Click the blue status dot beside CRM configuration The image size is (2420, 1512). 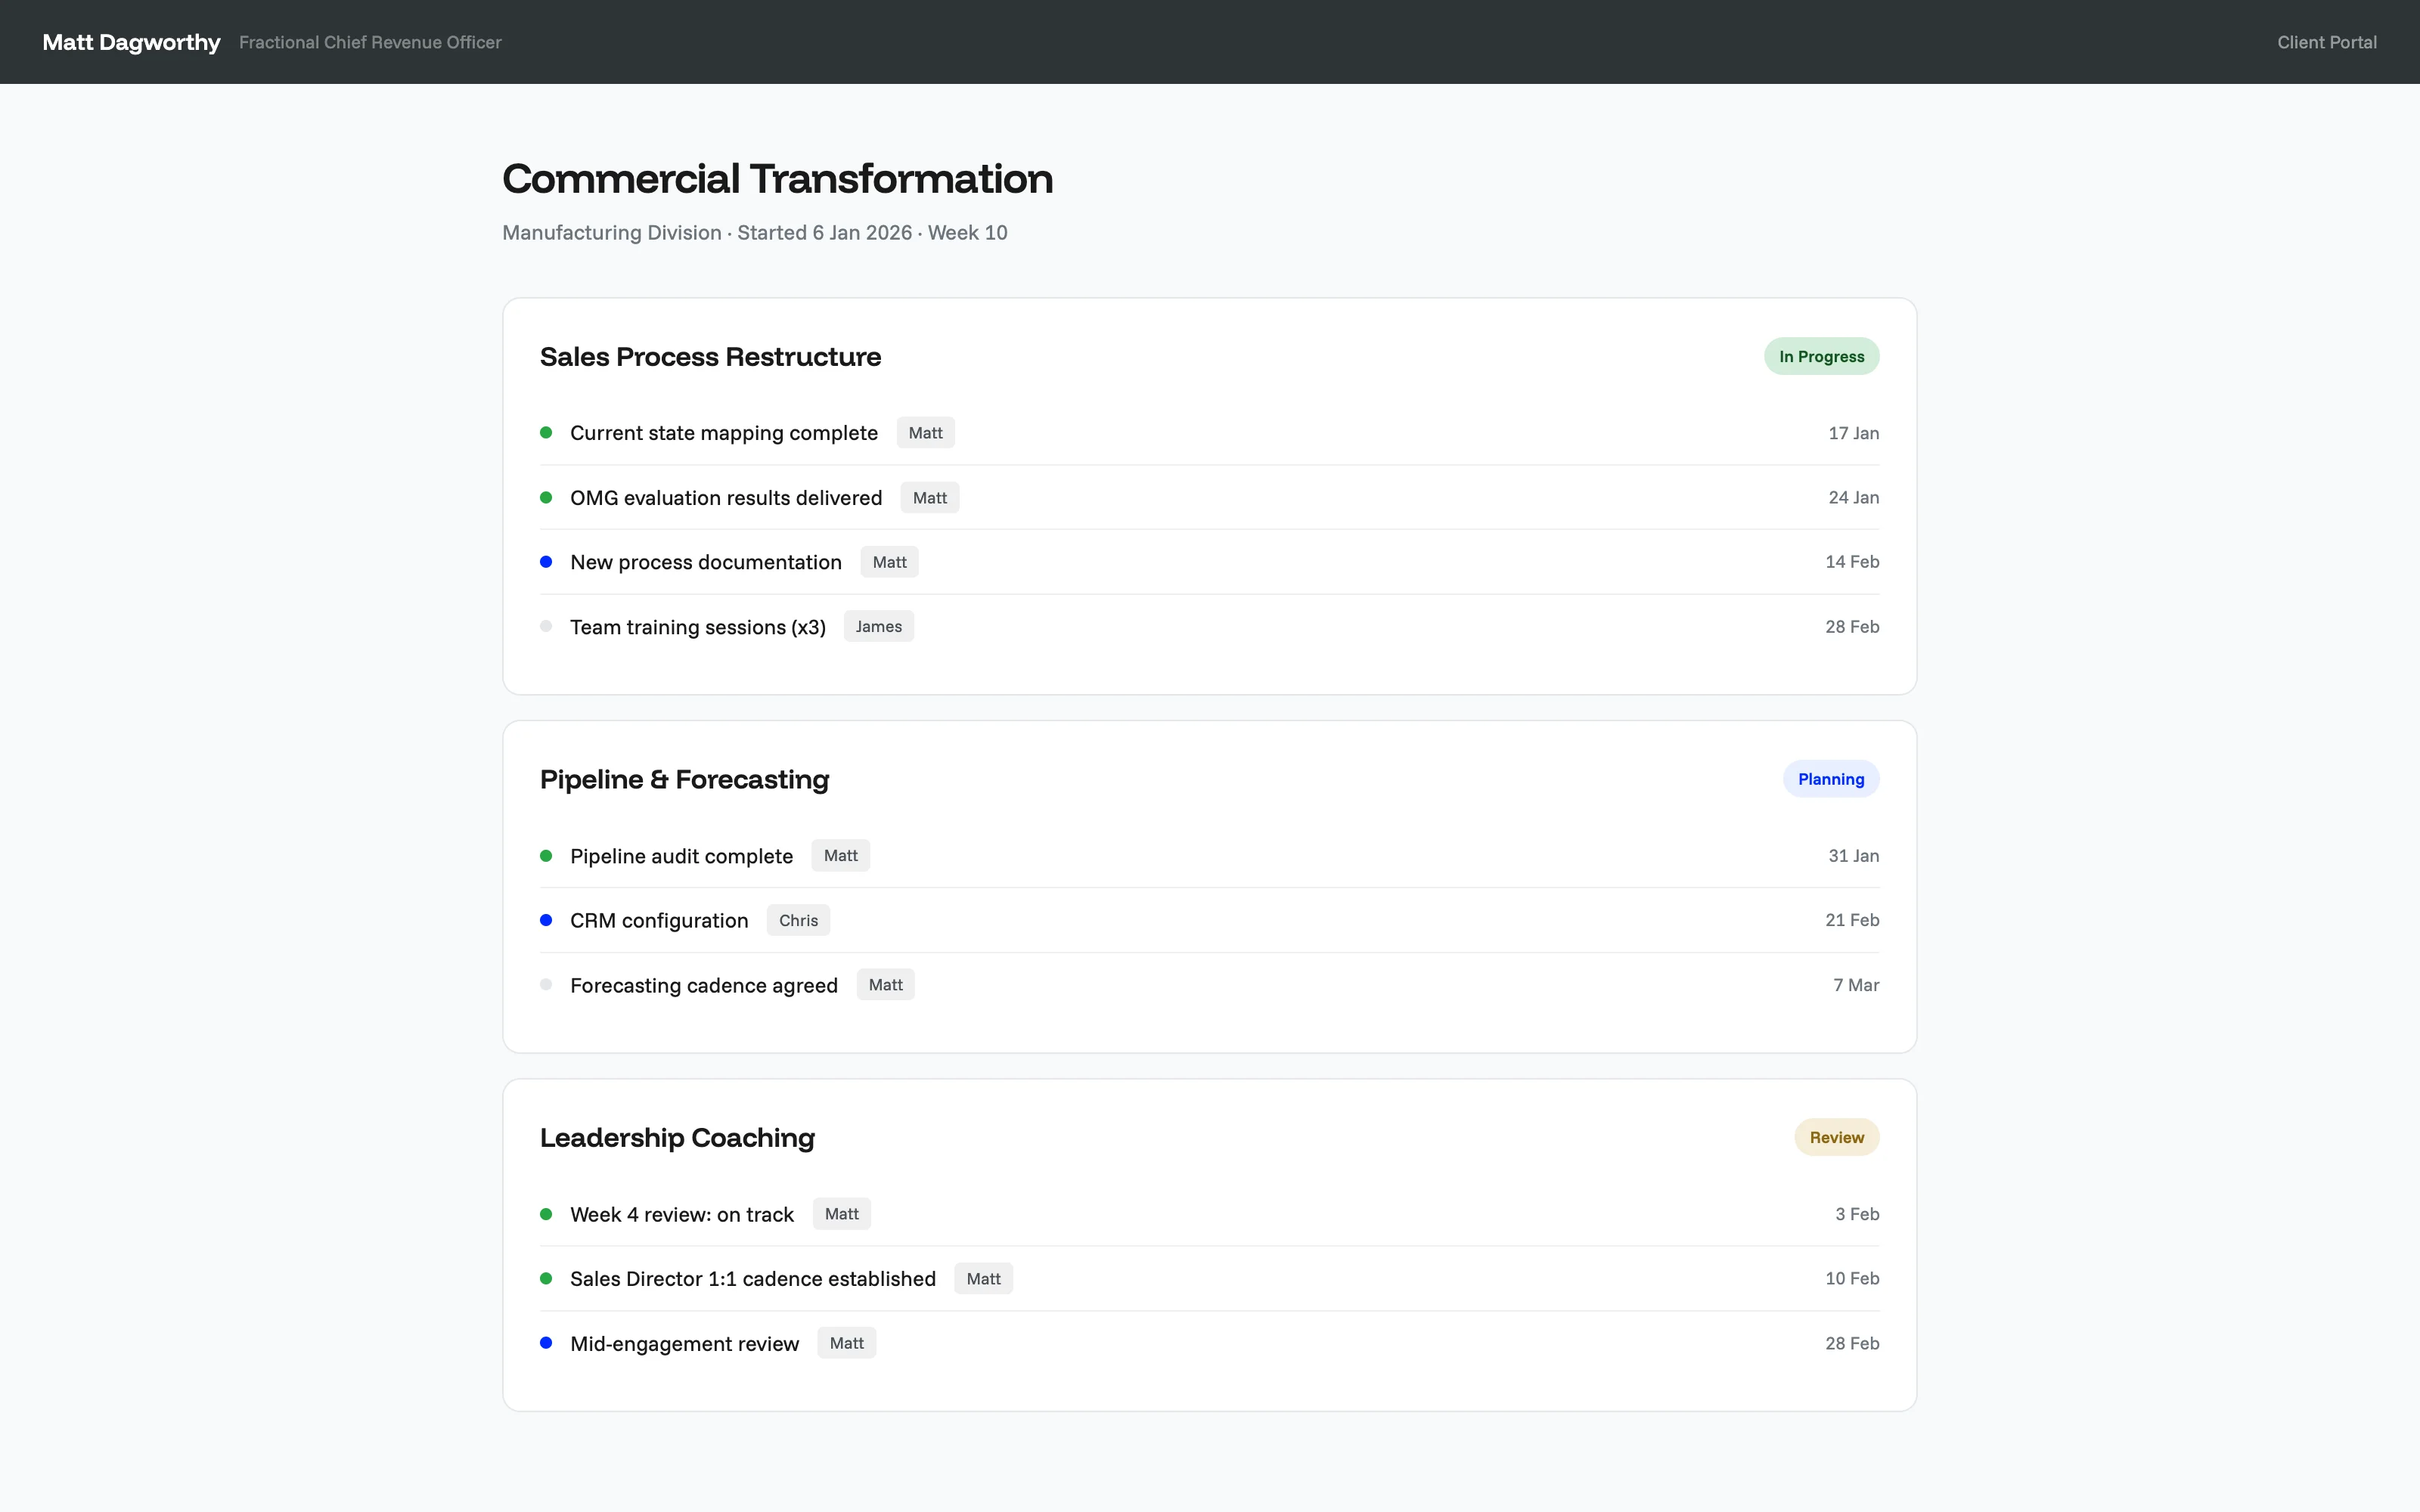(x=547, y=920)
